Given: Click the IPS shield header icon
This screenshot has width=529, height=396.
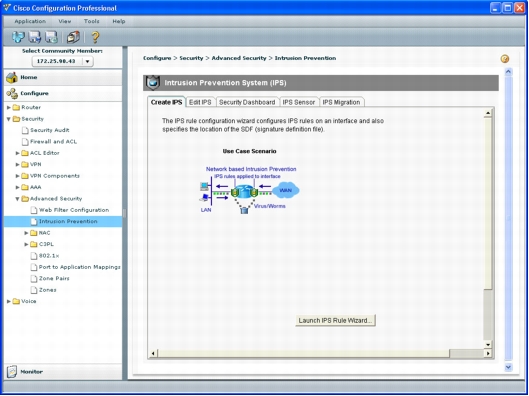Looking at the screenshot, I should [x=152, y=83].
